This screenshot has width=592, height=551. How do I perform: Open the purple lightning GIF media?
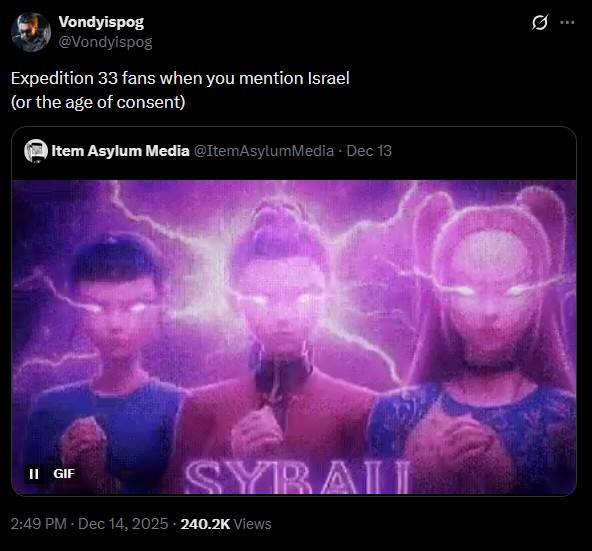pyautogui.click(x=294, y=337)
